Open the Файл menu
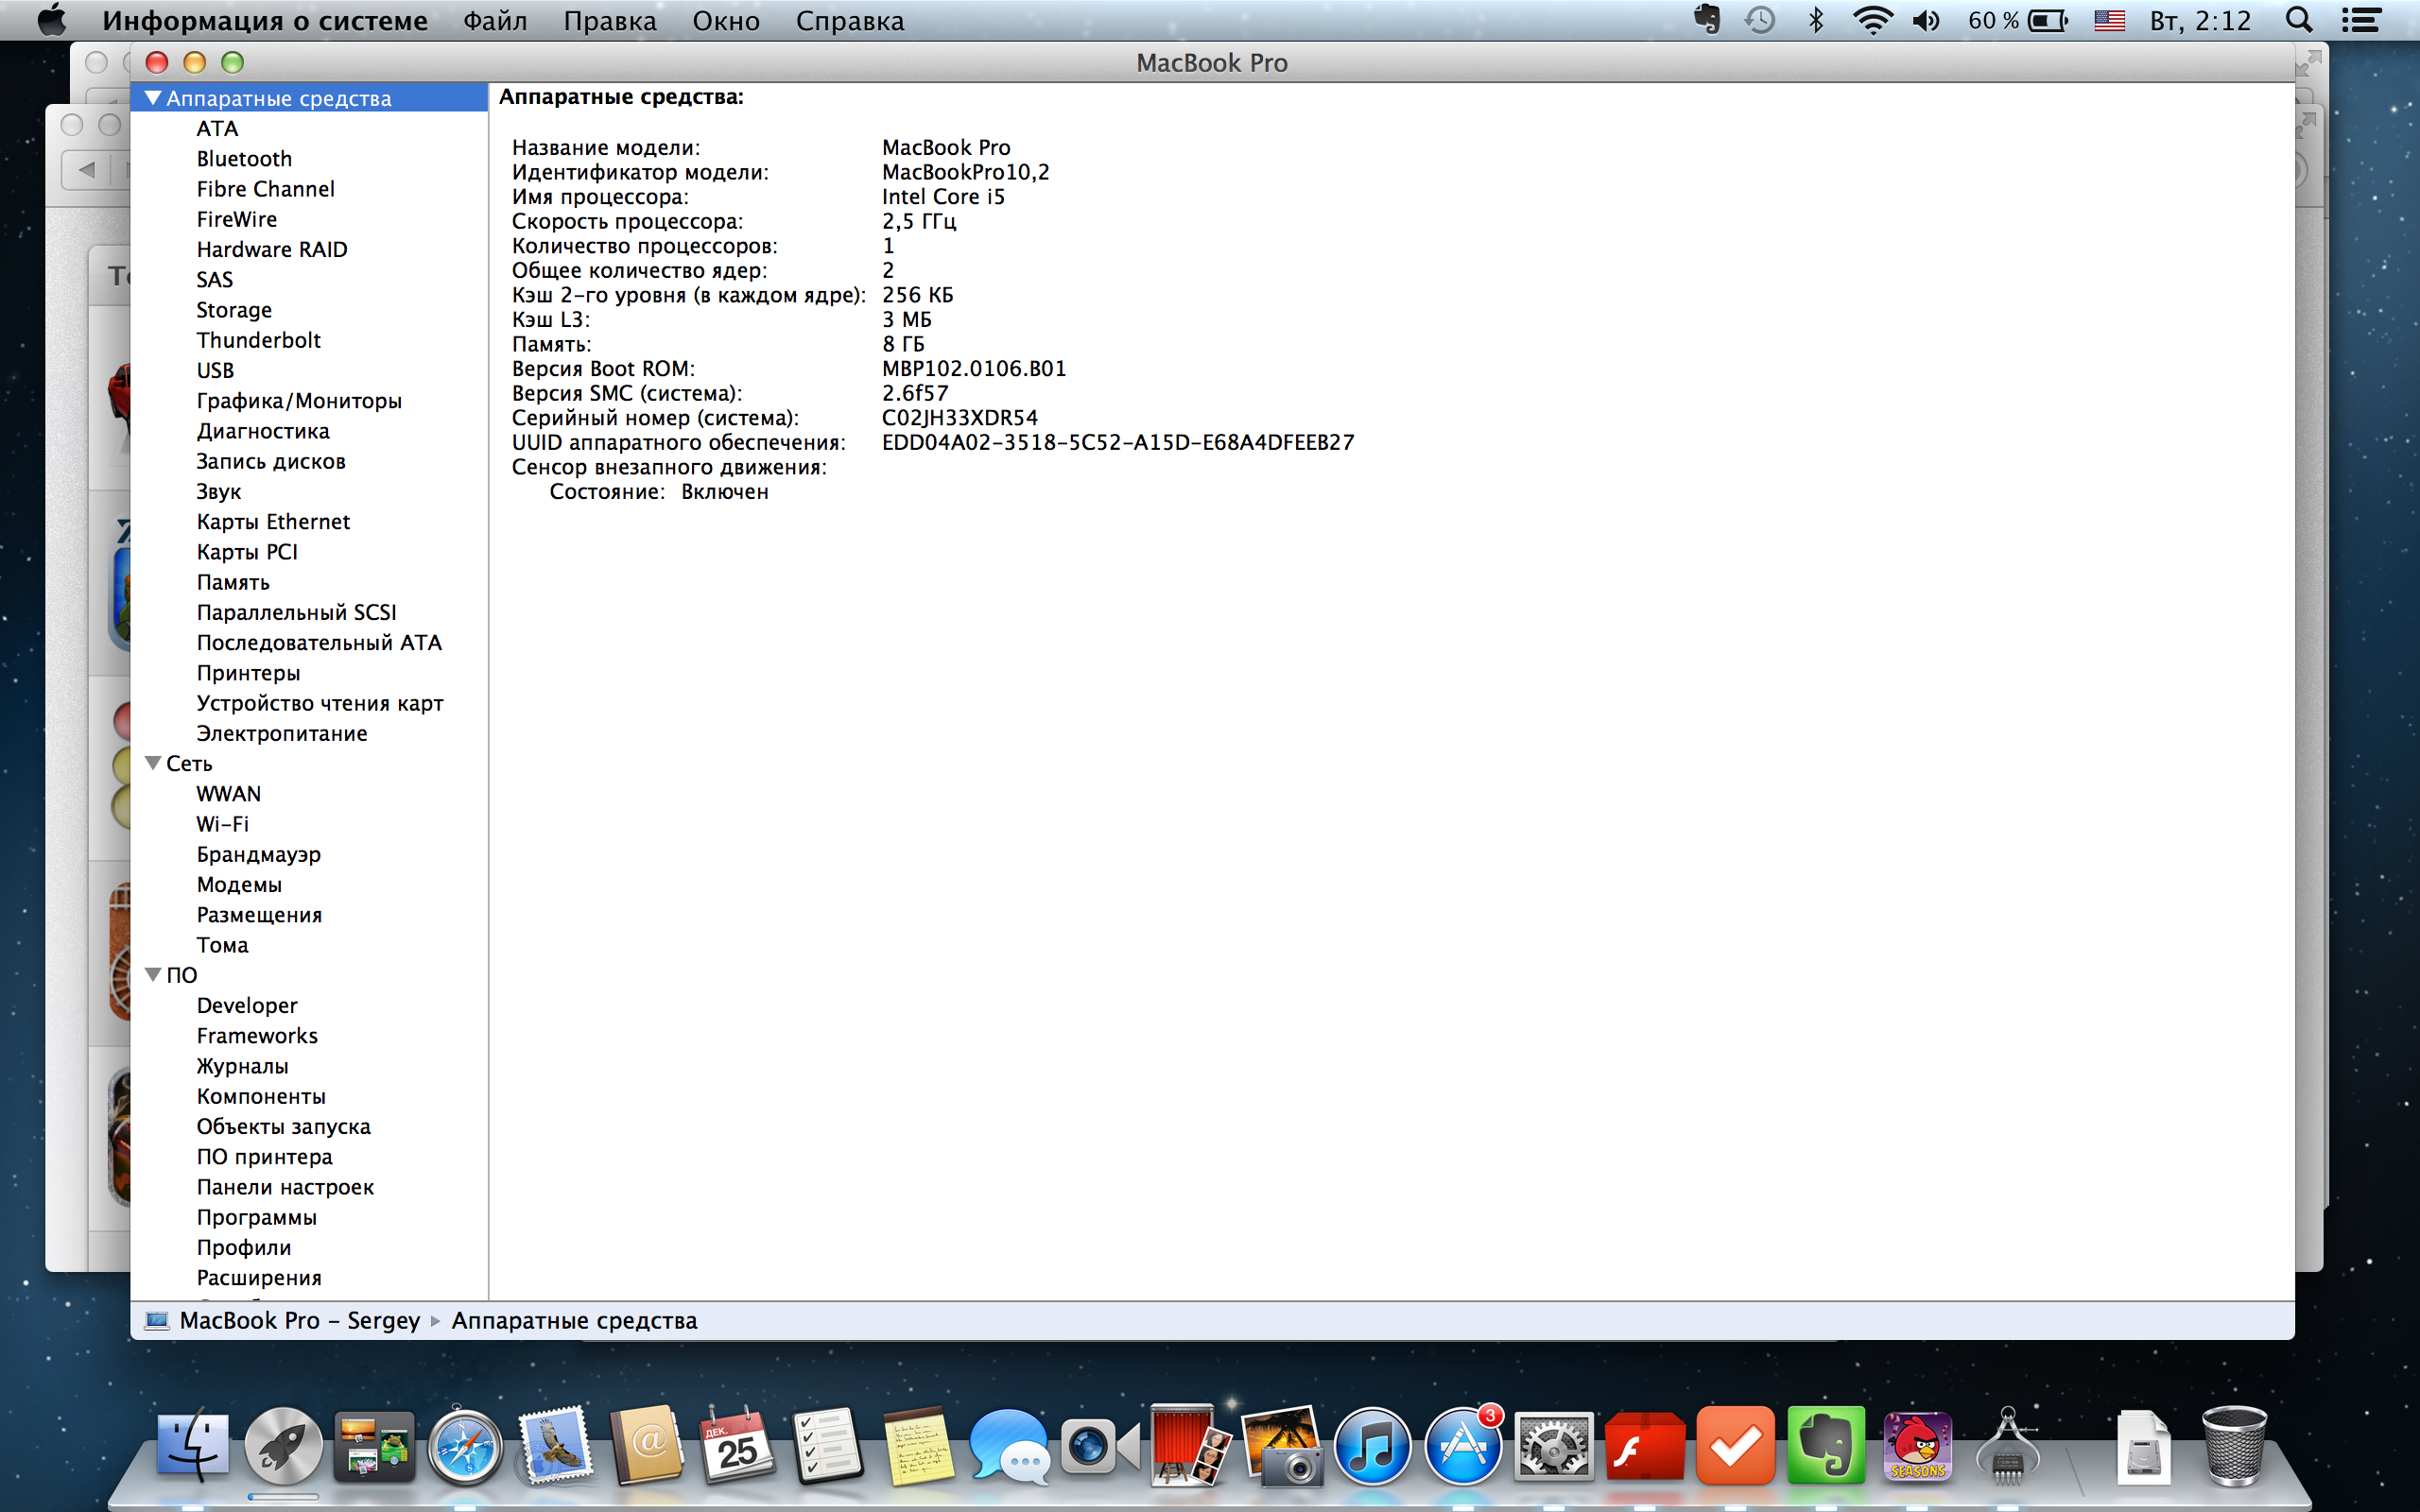Viewport: 2420px width, 1512px height. click(x=495, y=21)
